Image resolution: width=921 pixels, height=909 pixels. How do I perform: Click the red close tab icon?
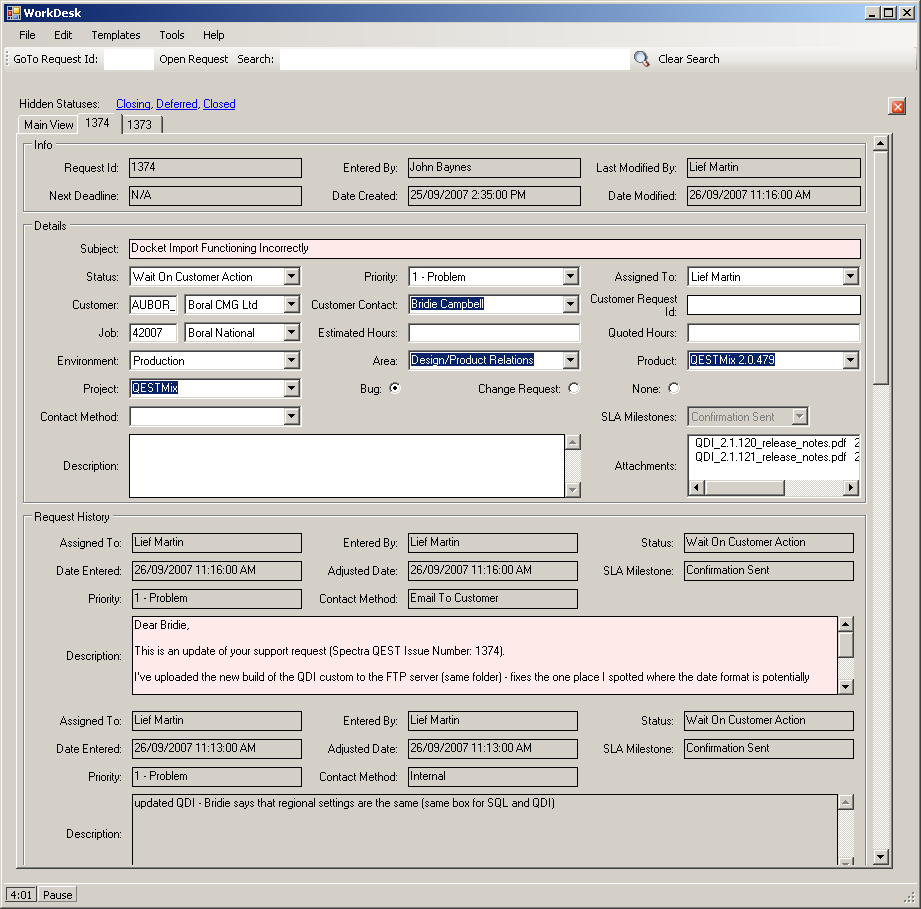tap(897, 107)
